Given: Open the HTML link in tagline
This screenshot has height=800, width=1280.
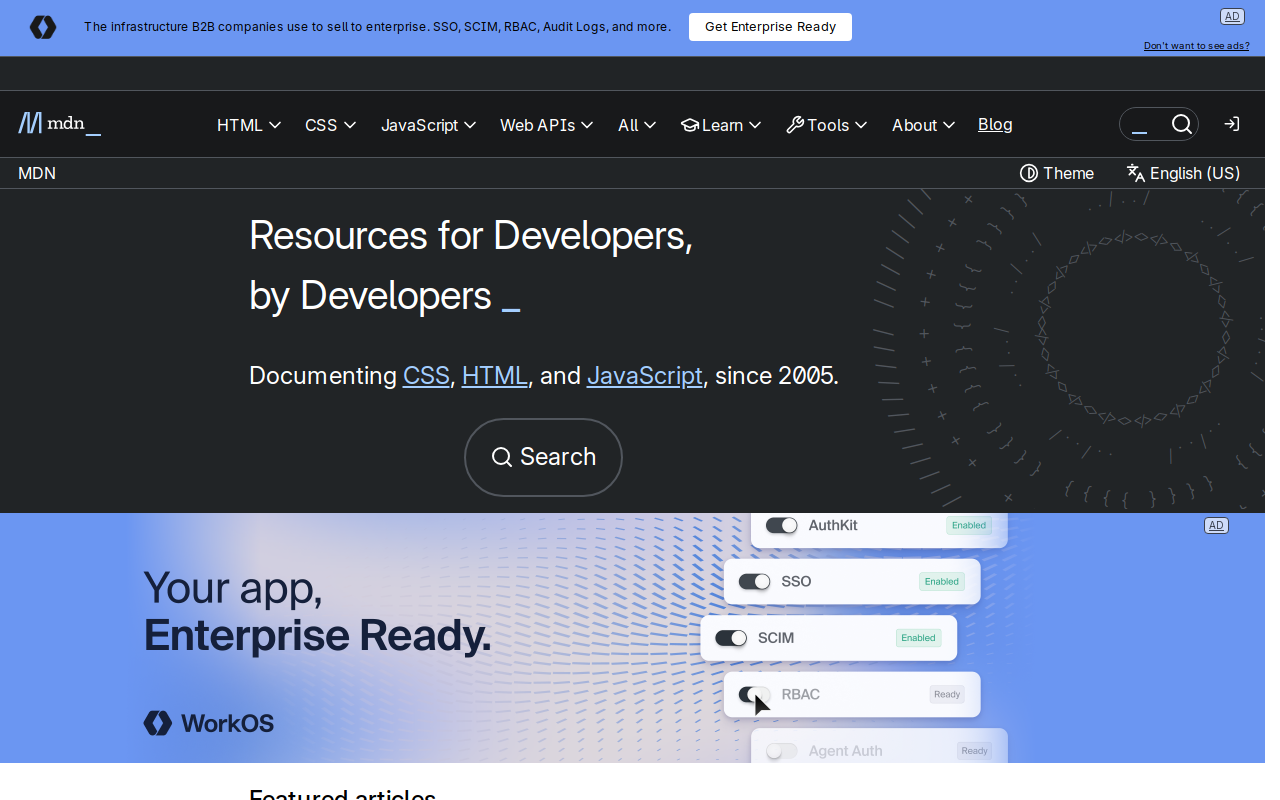Looking at the screenshot, I should [x=495, y=376].
